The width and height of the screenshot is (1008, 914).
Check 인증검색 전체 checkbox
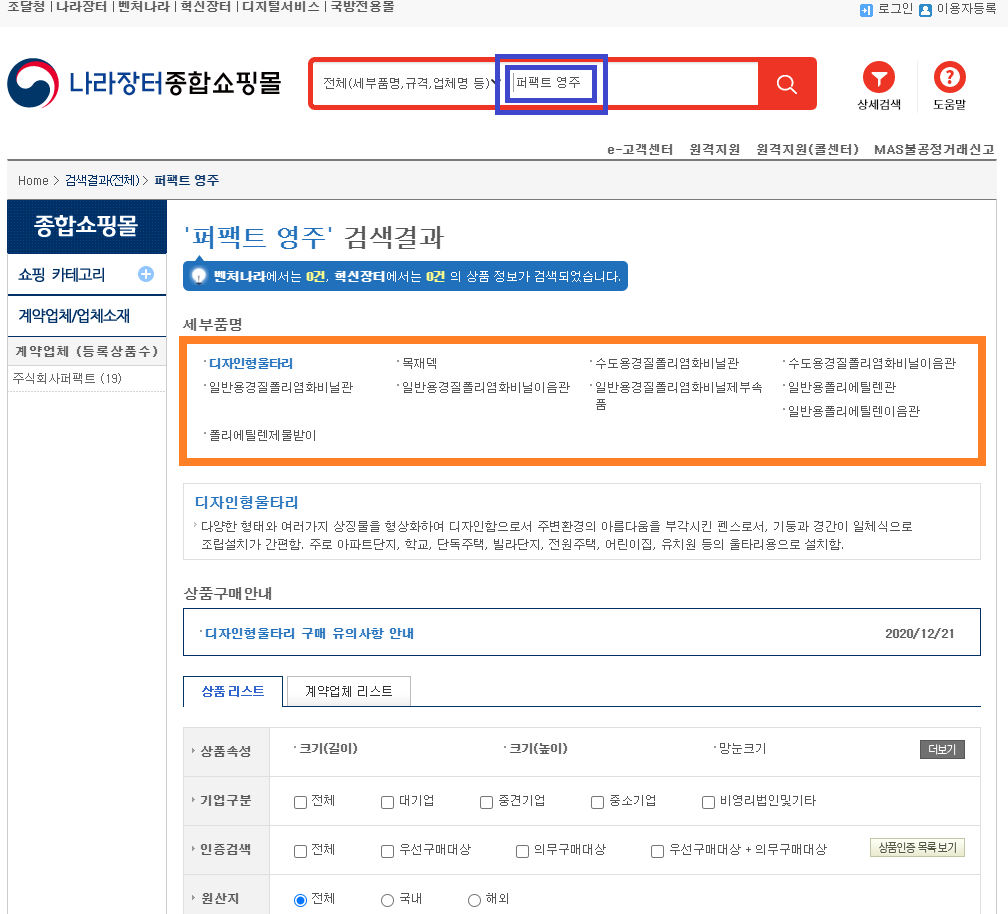coord(300,851)
